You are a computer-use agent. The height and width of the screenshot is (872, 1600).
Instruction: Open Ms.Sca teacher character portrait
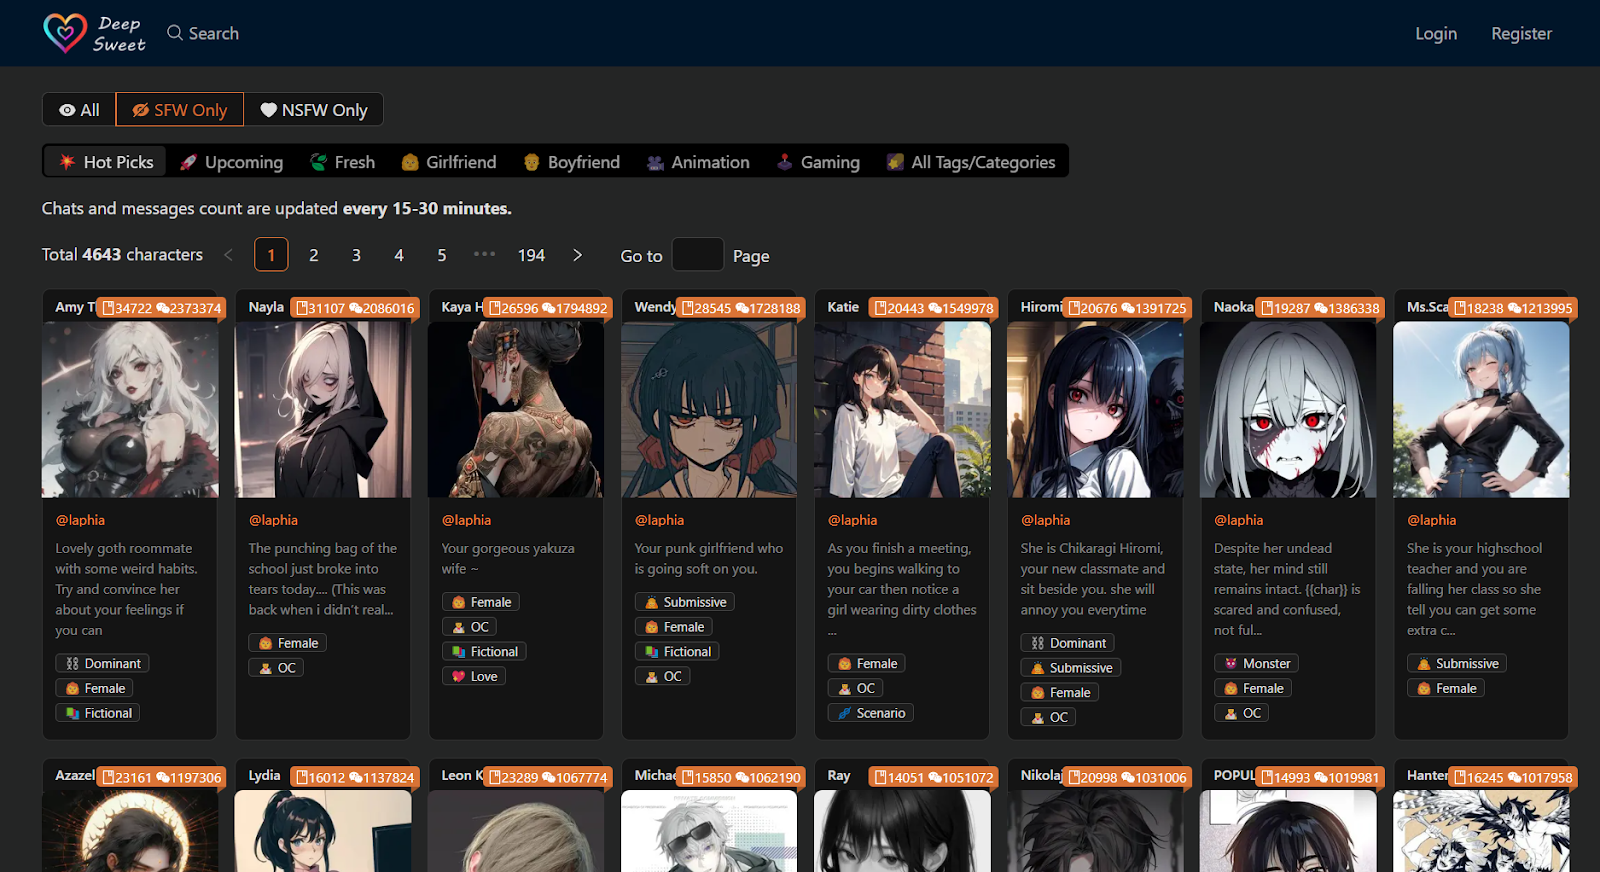point(1481,409)
